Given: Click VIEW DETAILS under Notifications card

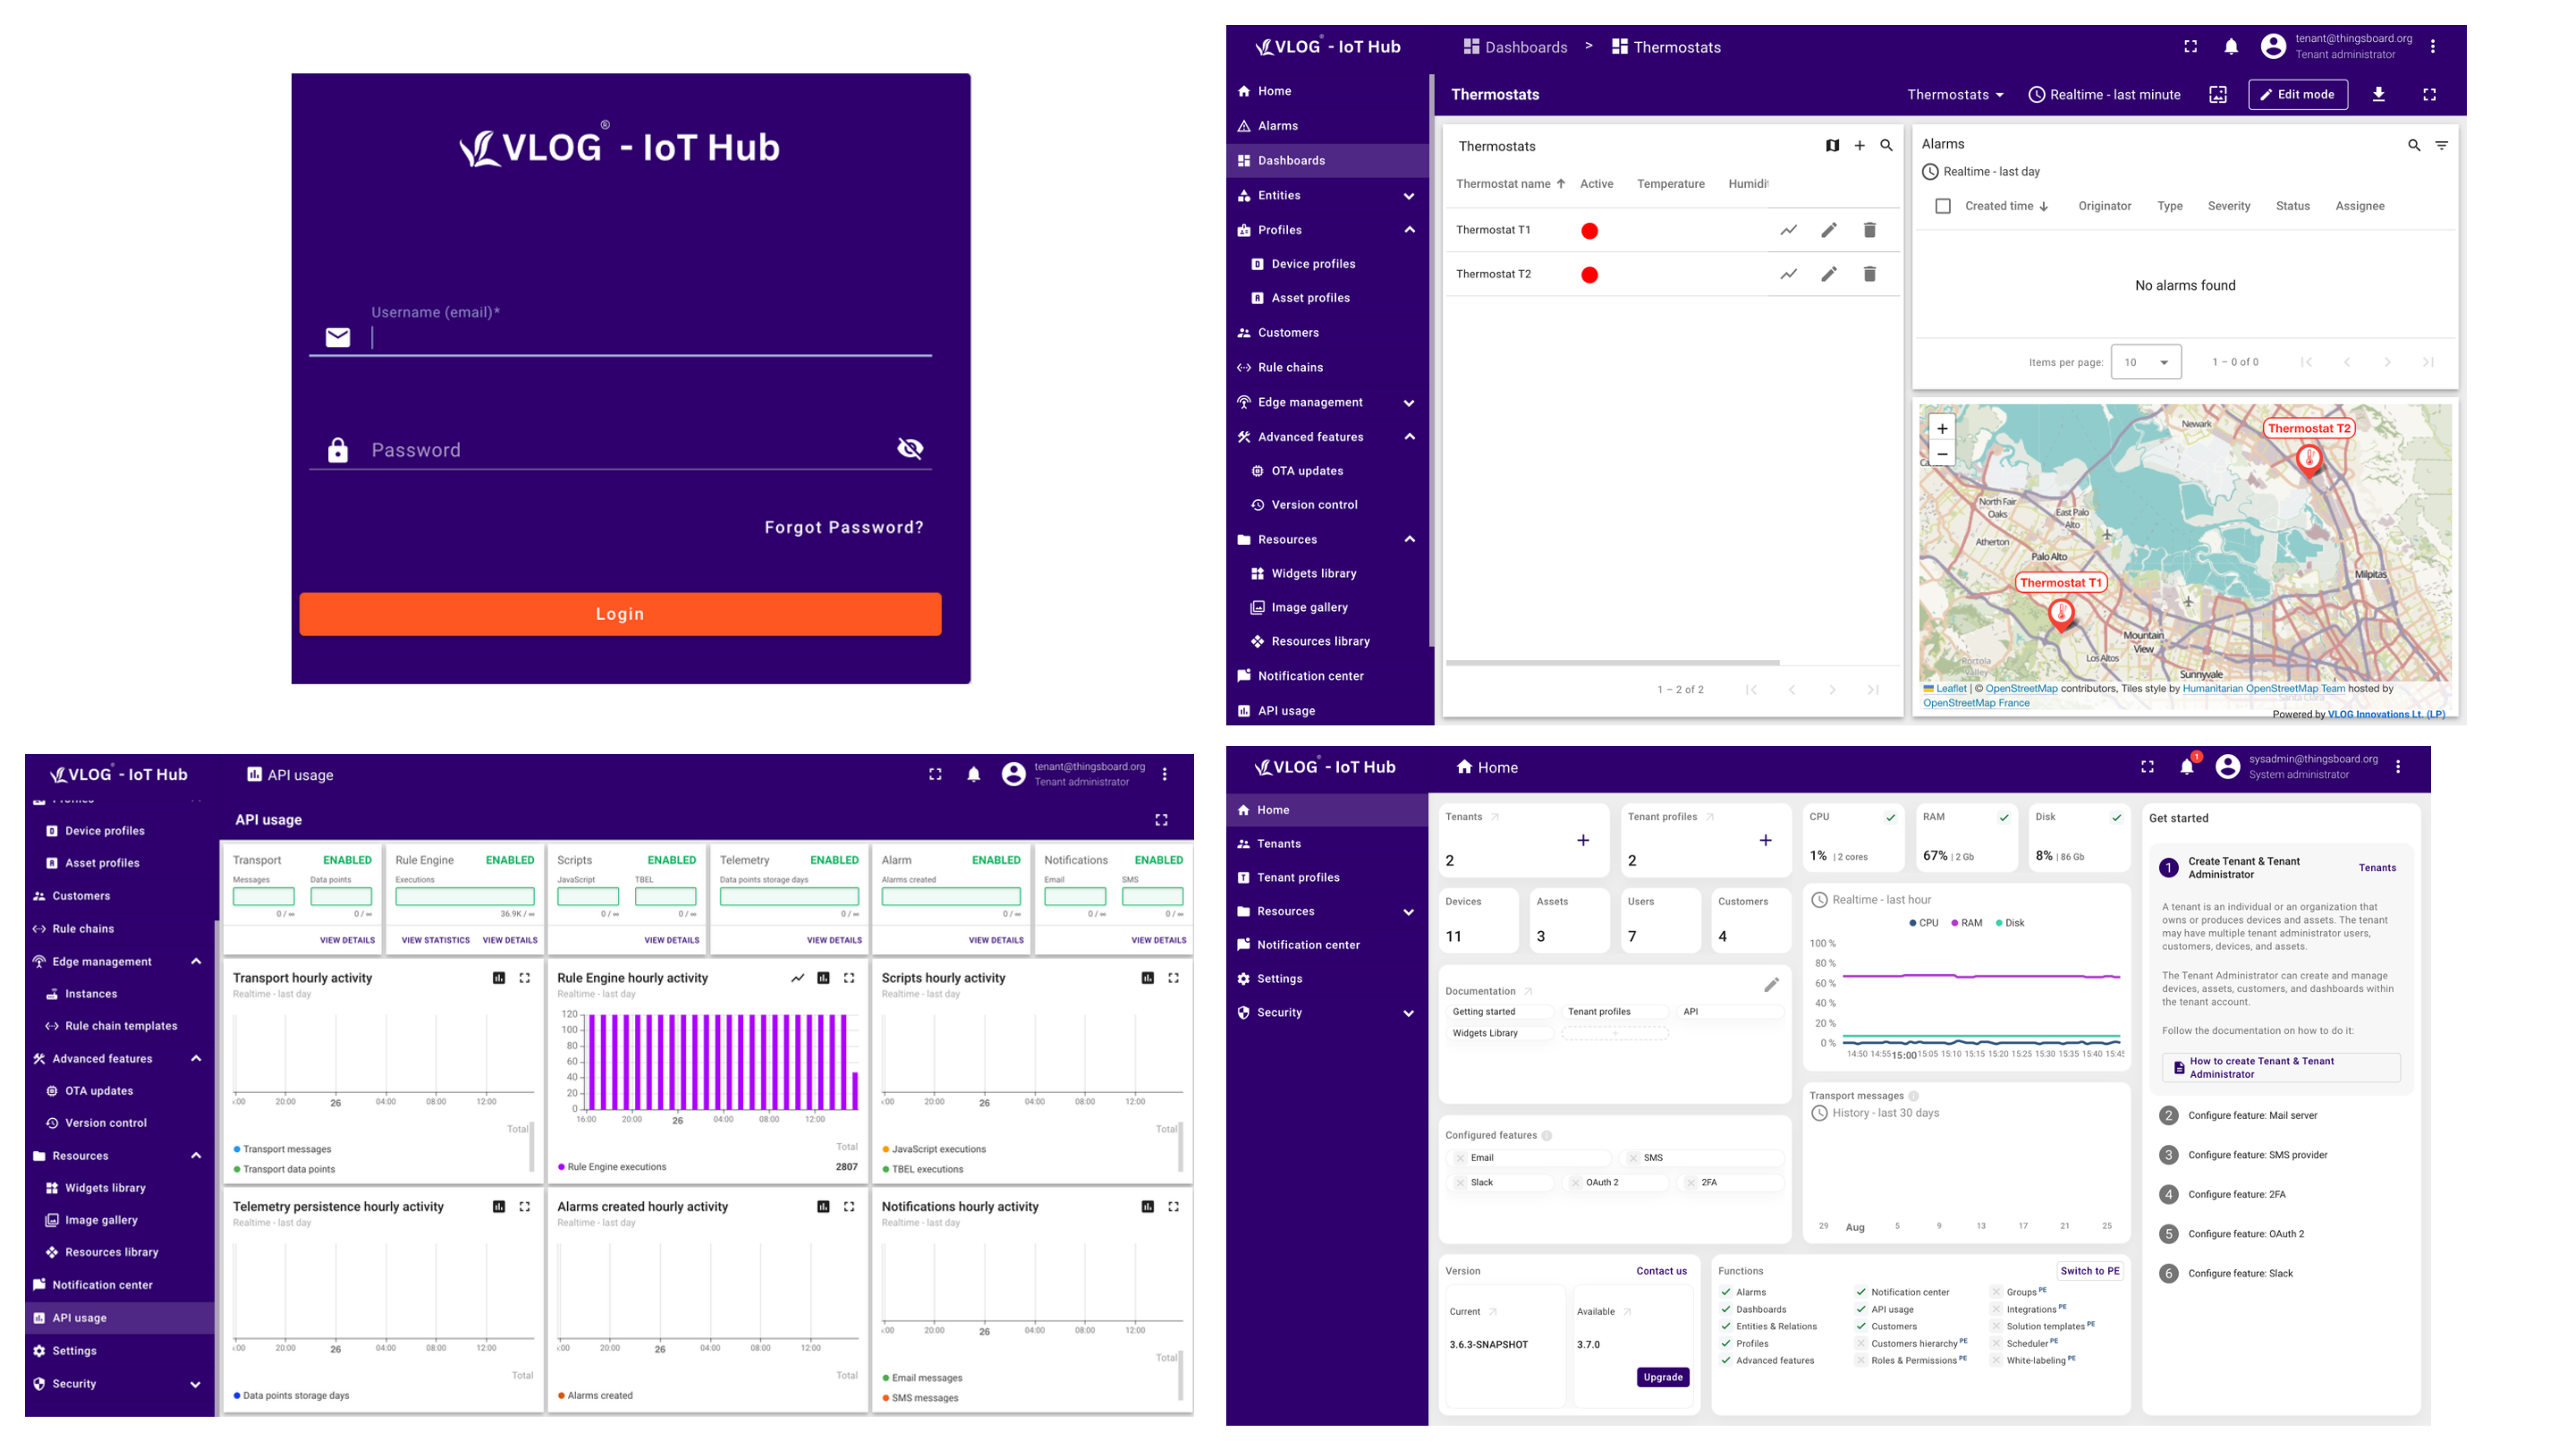Looking at the screenshot, I should click(1158, 940).
